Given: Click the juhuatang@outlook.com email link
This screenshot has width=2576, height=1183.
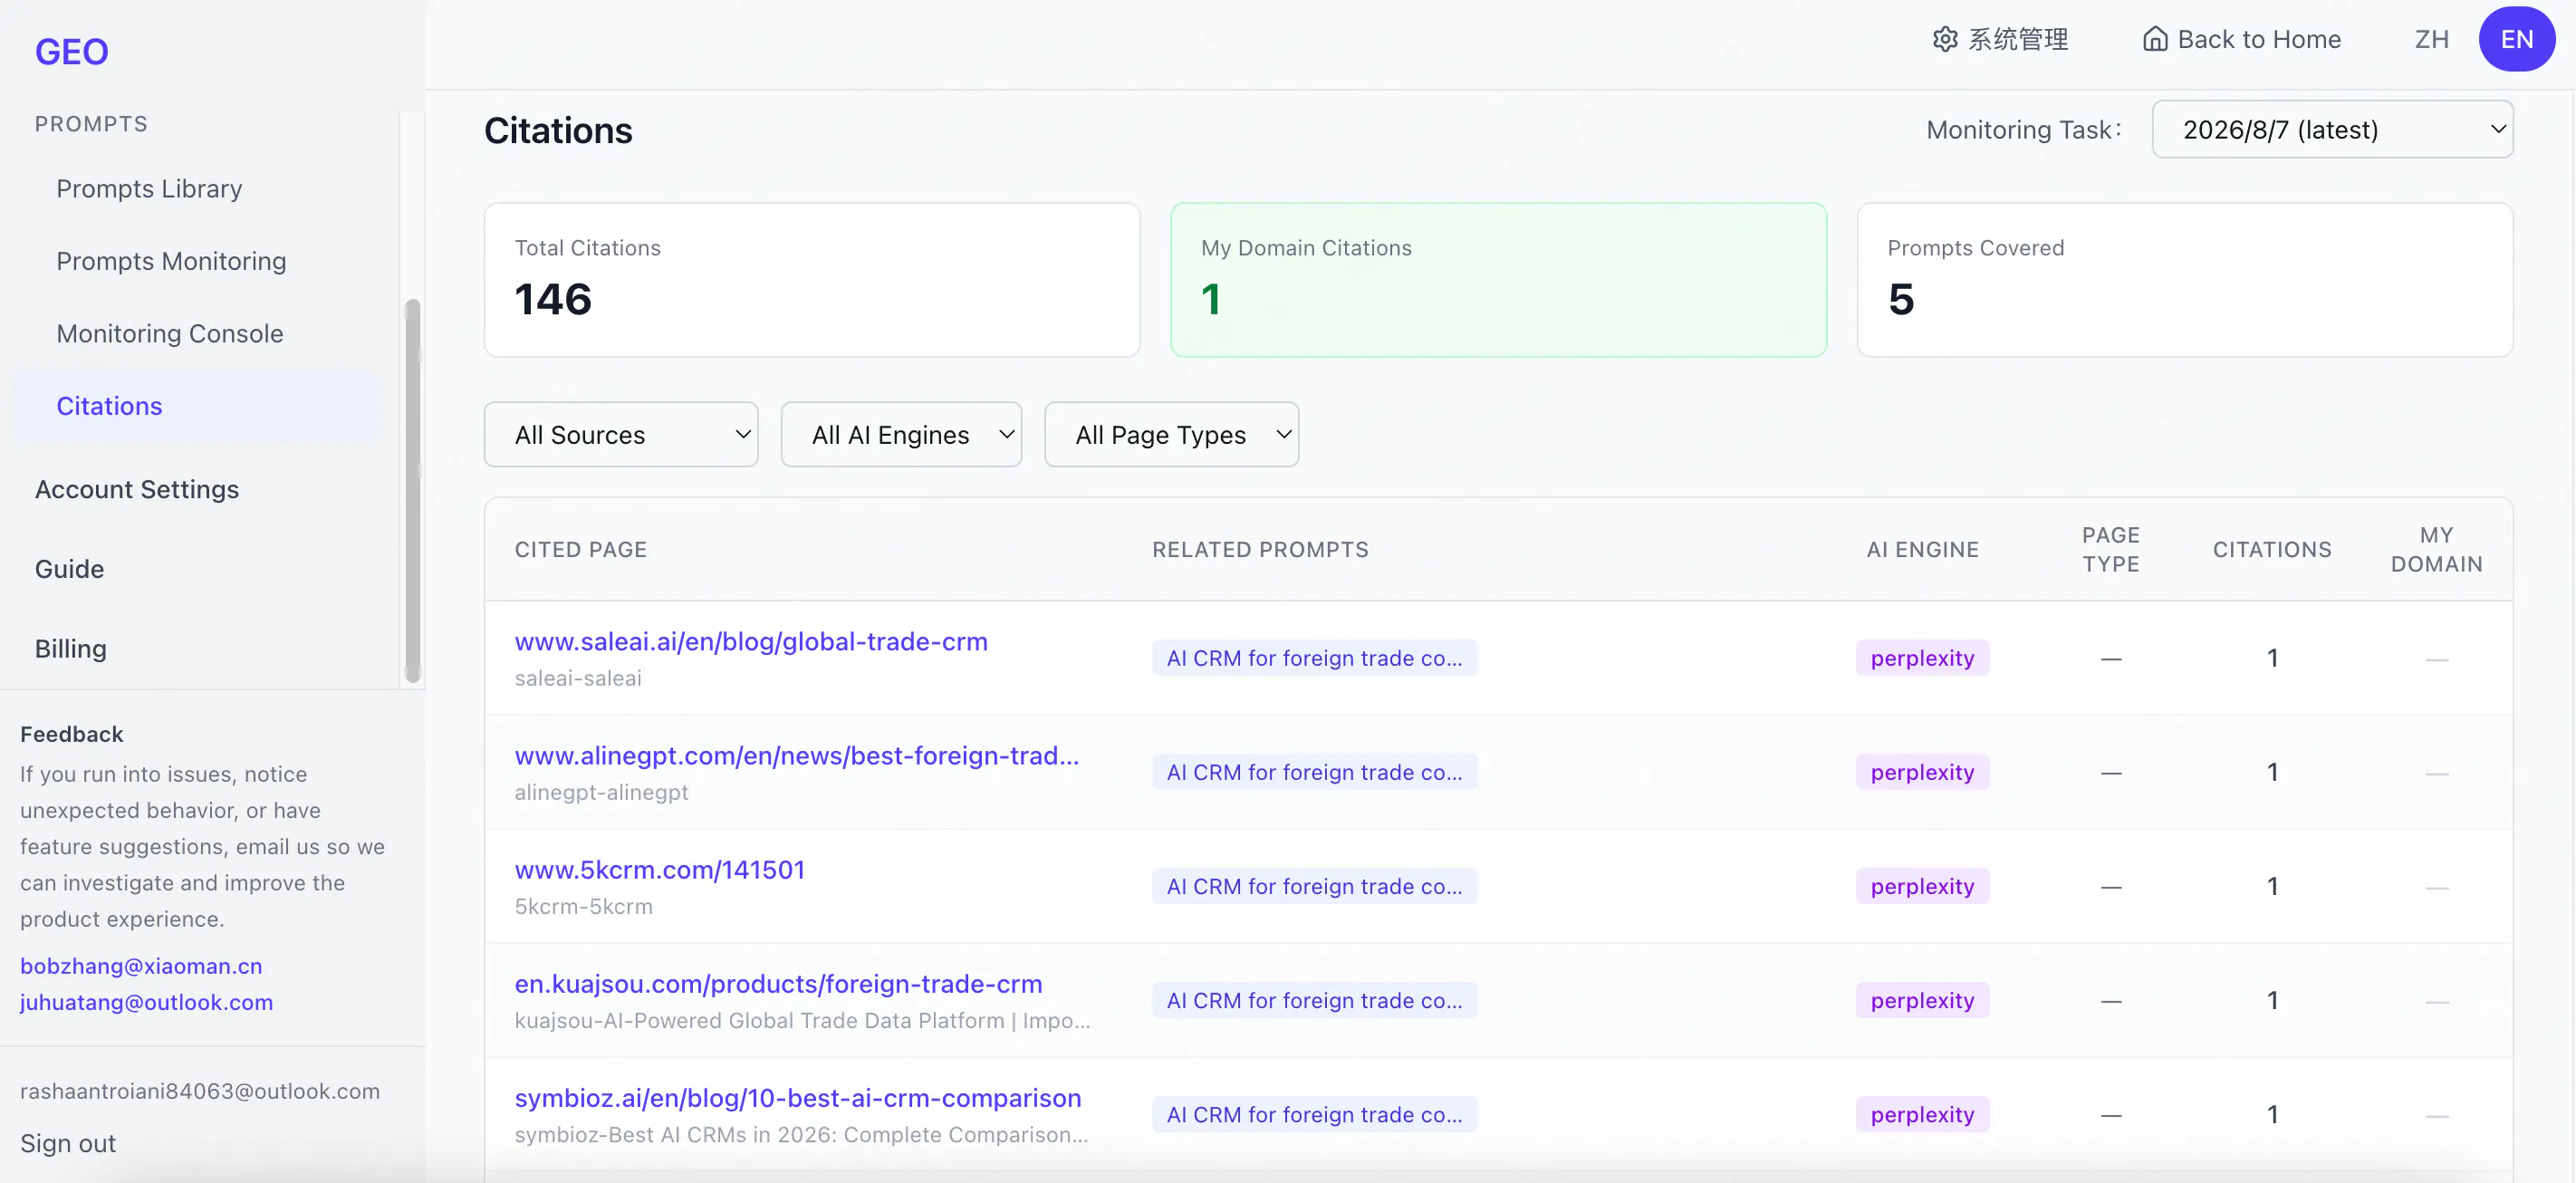Looking at the screenshot, I should pos(146,1002).
